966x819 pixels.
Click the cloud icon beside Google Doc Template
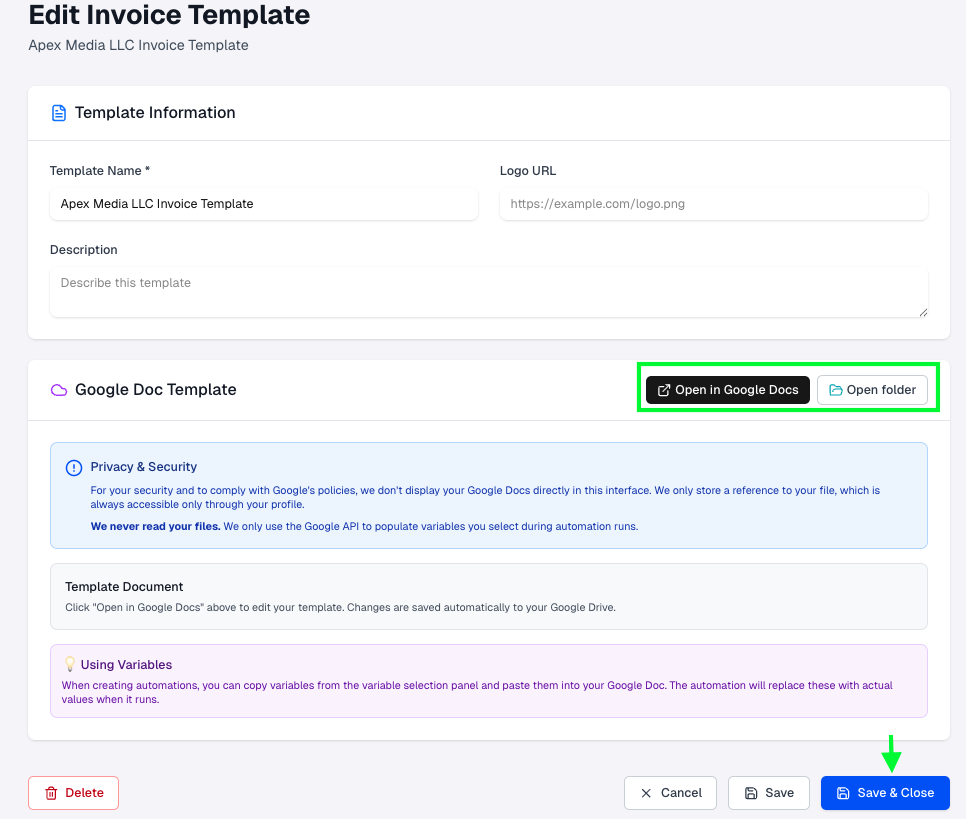(x=59, y=390)
